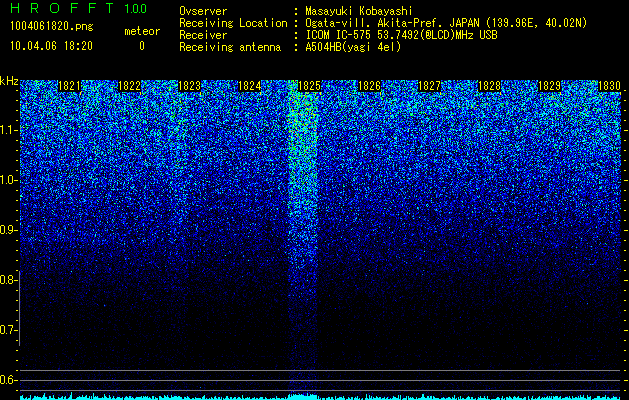Click the observer name Masayuki Kobayashi
This screenshot has height=400, width=629.
click(358, 11)
